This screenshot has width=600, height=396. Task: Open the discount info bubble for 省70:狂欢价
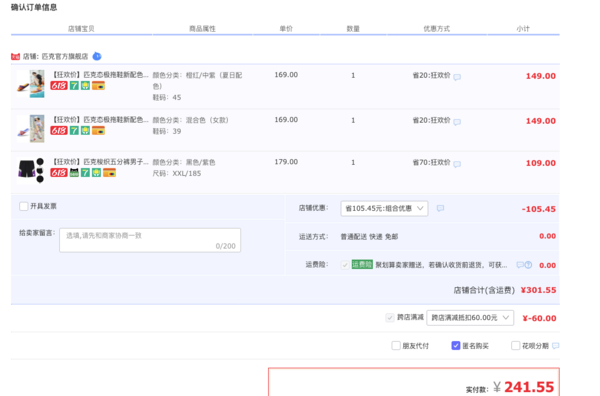tap(457, 164)
